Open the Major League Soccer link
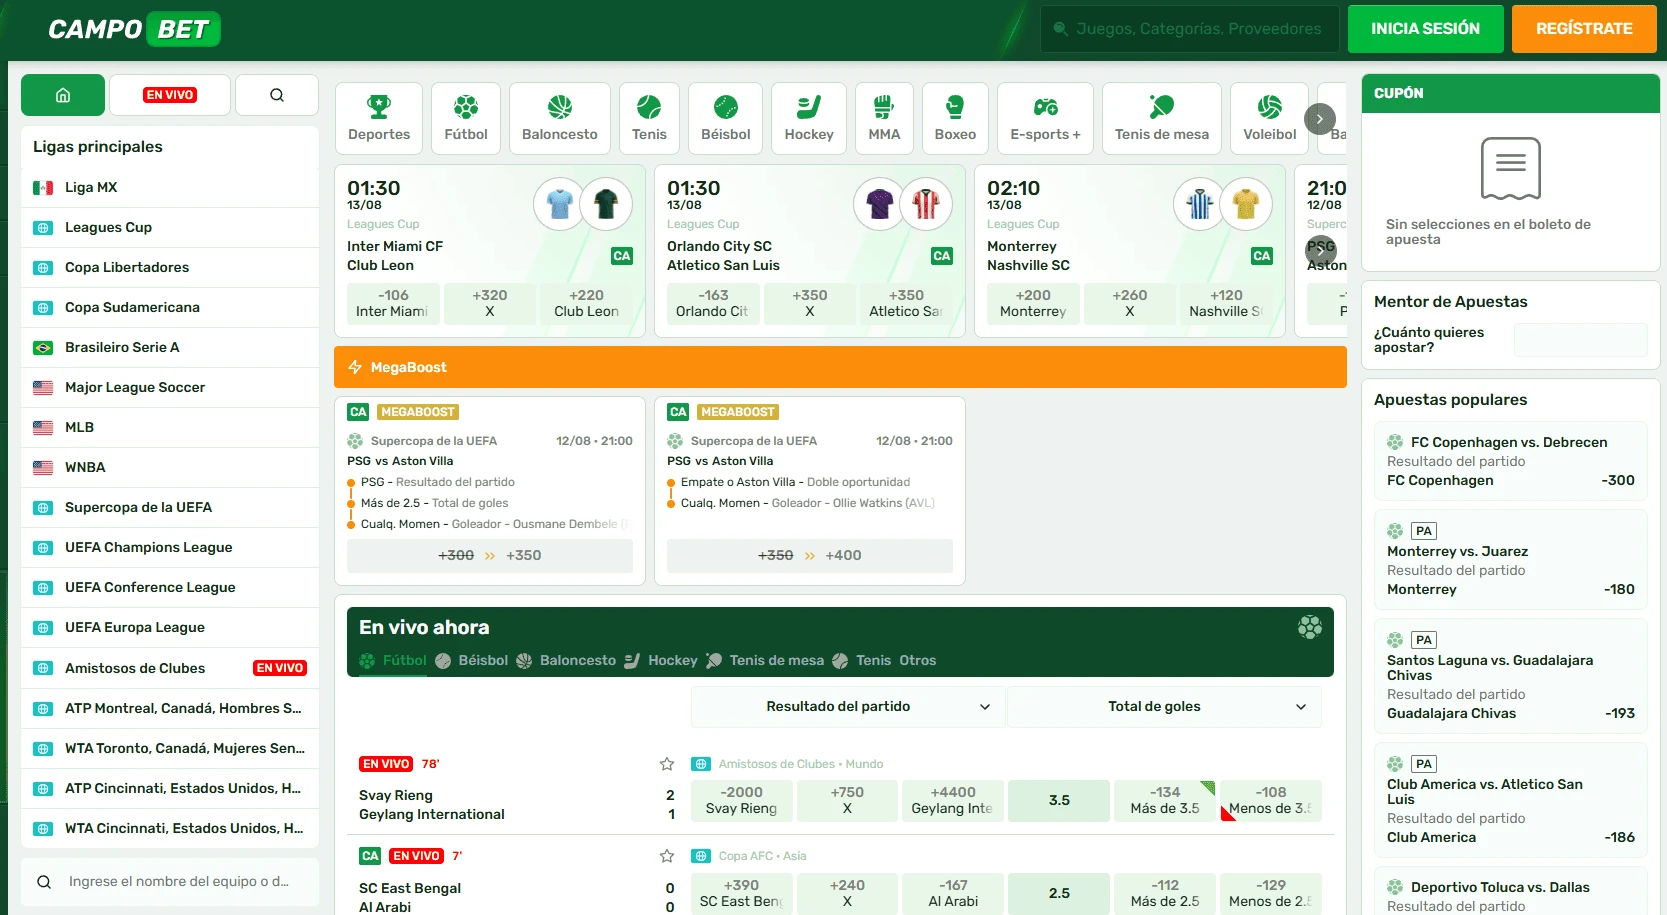Image resolution: width=1667 pixels, height=915 pixels. tap(170, 388)
